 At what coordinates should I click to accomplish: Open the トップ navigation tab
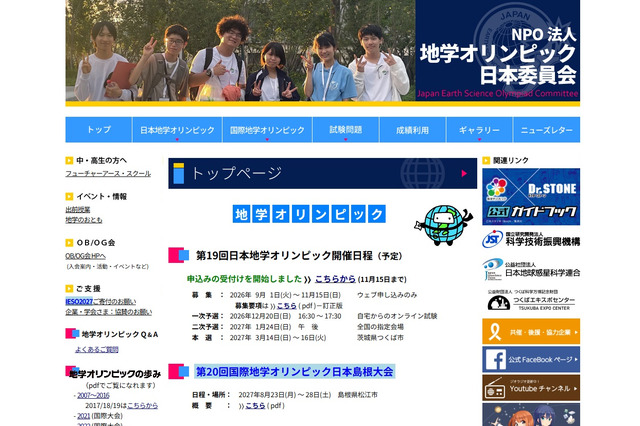point(98,129)
